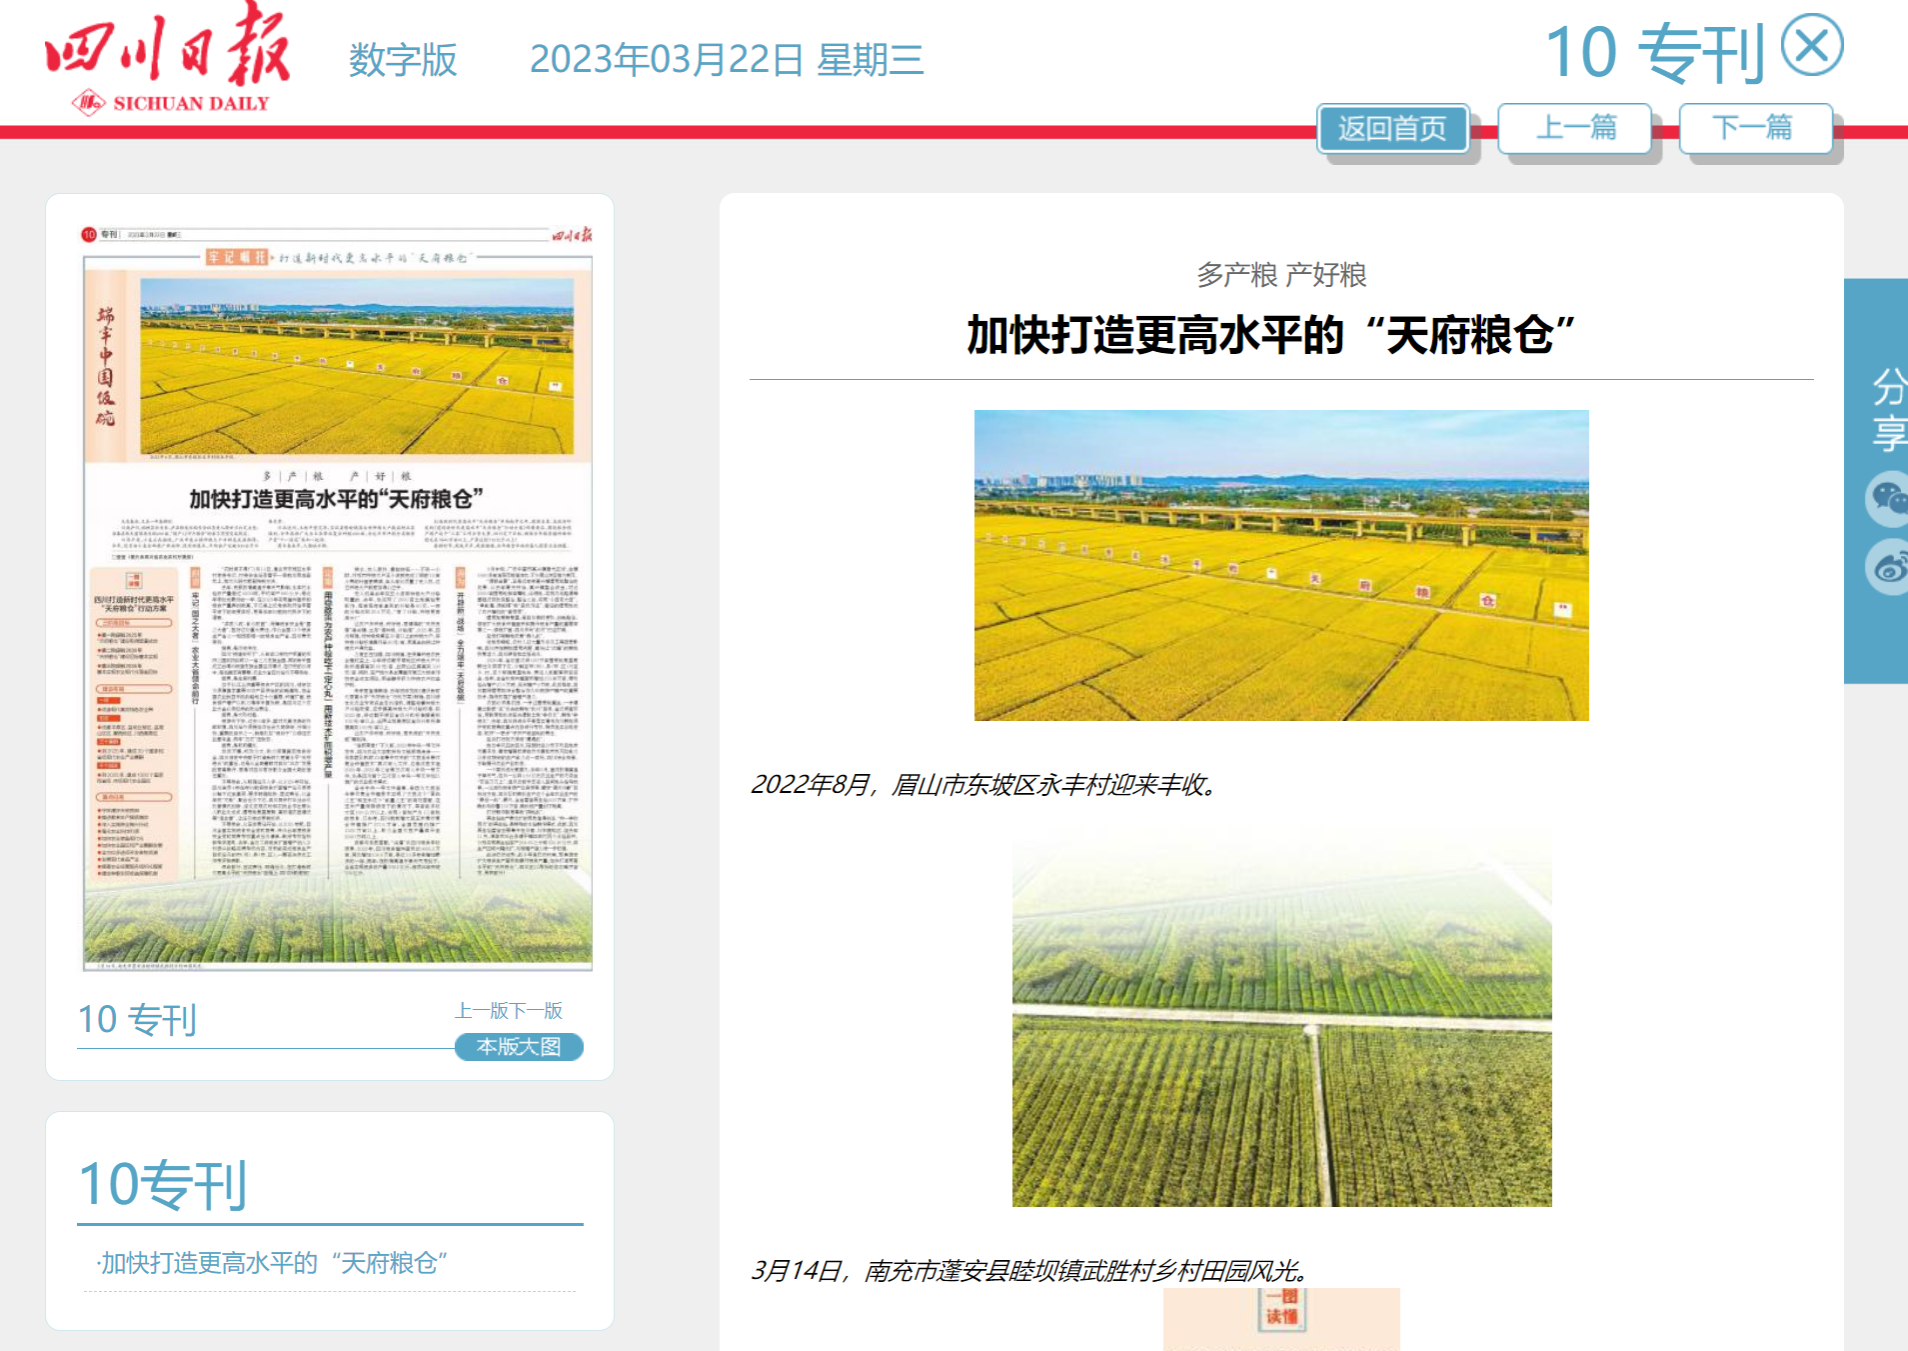Screen dimensions: 1908x1351
Task: Open article link 加快打造更高水平的"天府粮仓" in list
Action: (x=274, y=1263)
